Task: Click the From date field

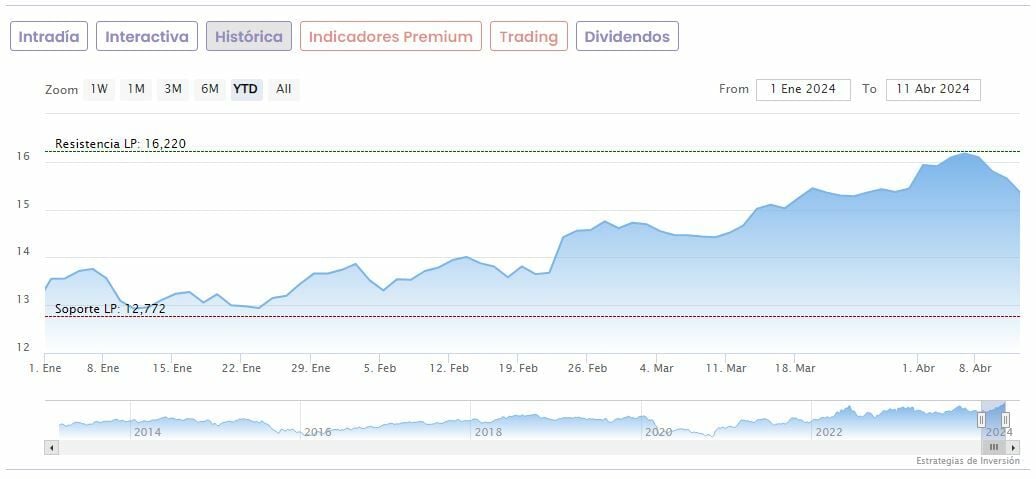Action: coord(803,89)
